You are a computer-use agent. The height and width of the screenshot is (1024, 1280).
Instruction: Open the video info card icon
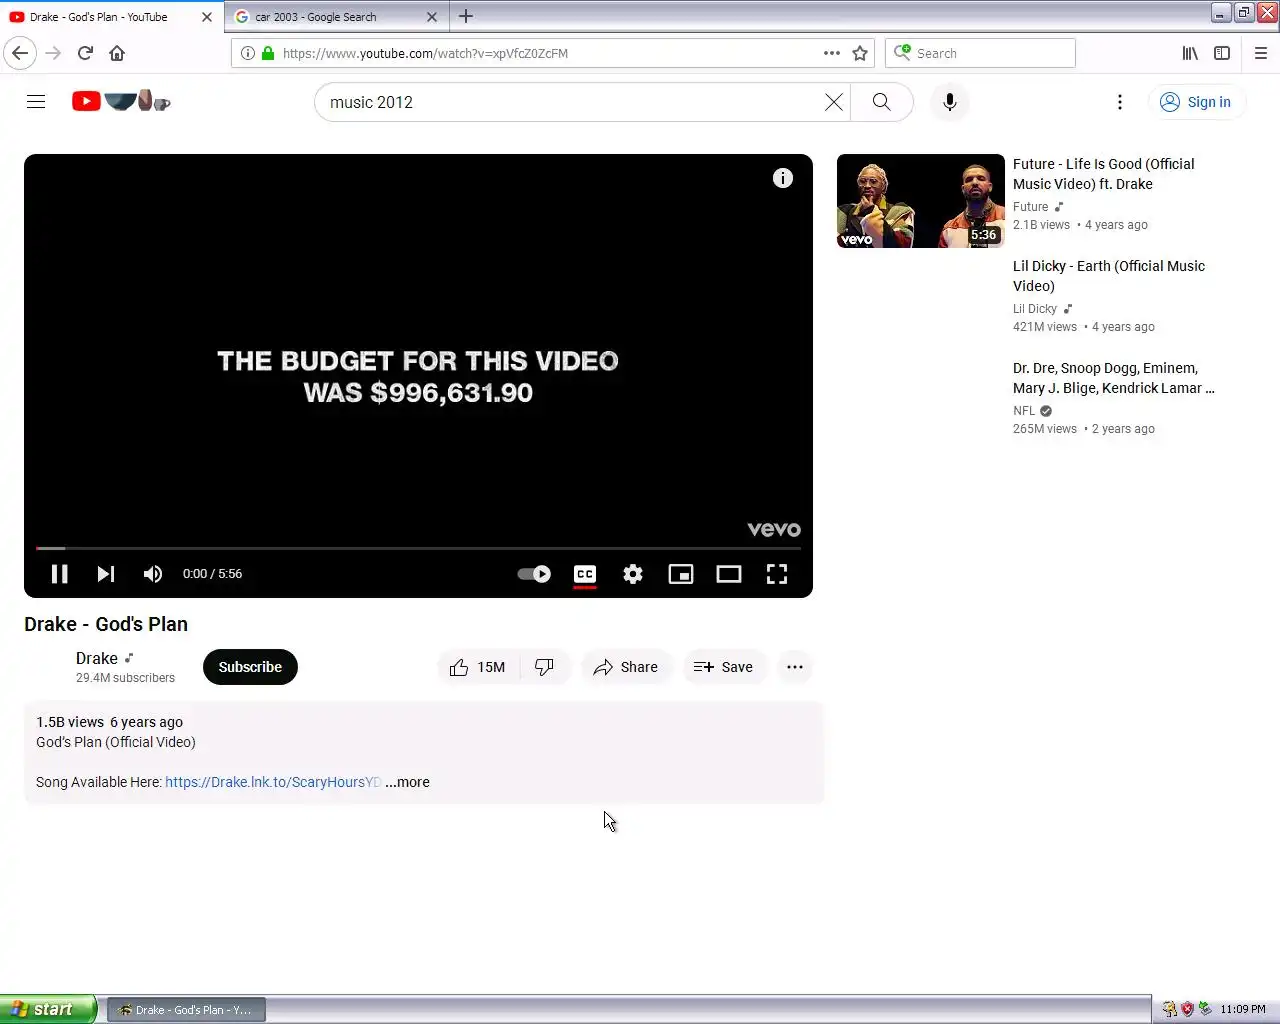click(x=783, y=178)
